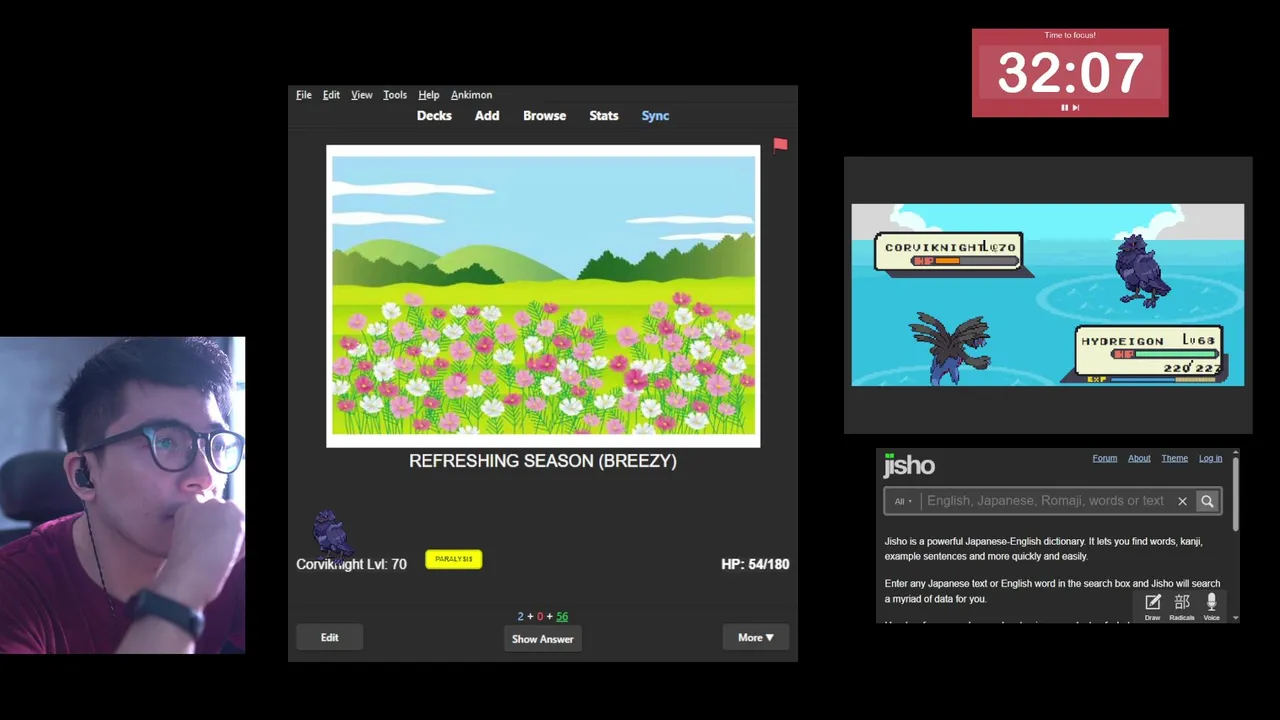1280x720 pixels.
Task: Open the All search filter dropdown
Action: coord(903,501)
